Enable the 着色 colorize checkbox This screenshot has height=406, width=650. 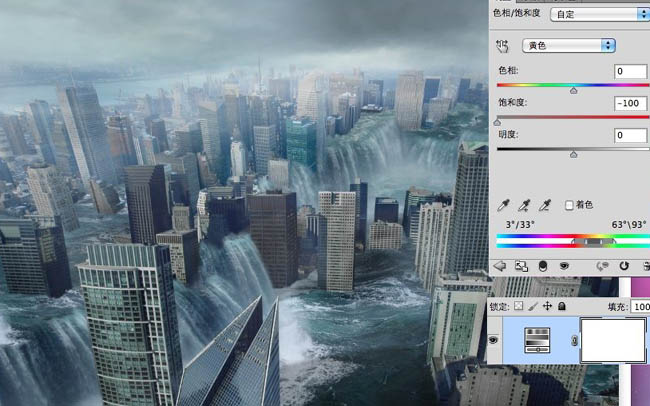(x=570, y=205)
